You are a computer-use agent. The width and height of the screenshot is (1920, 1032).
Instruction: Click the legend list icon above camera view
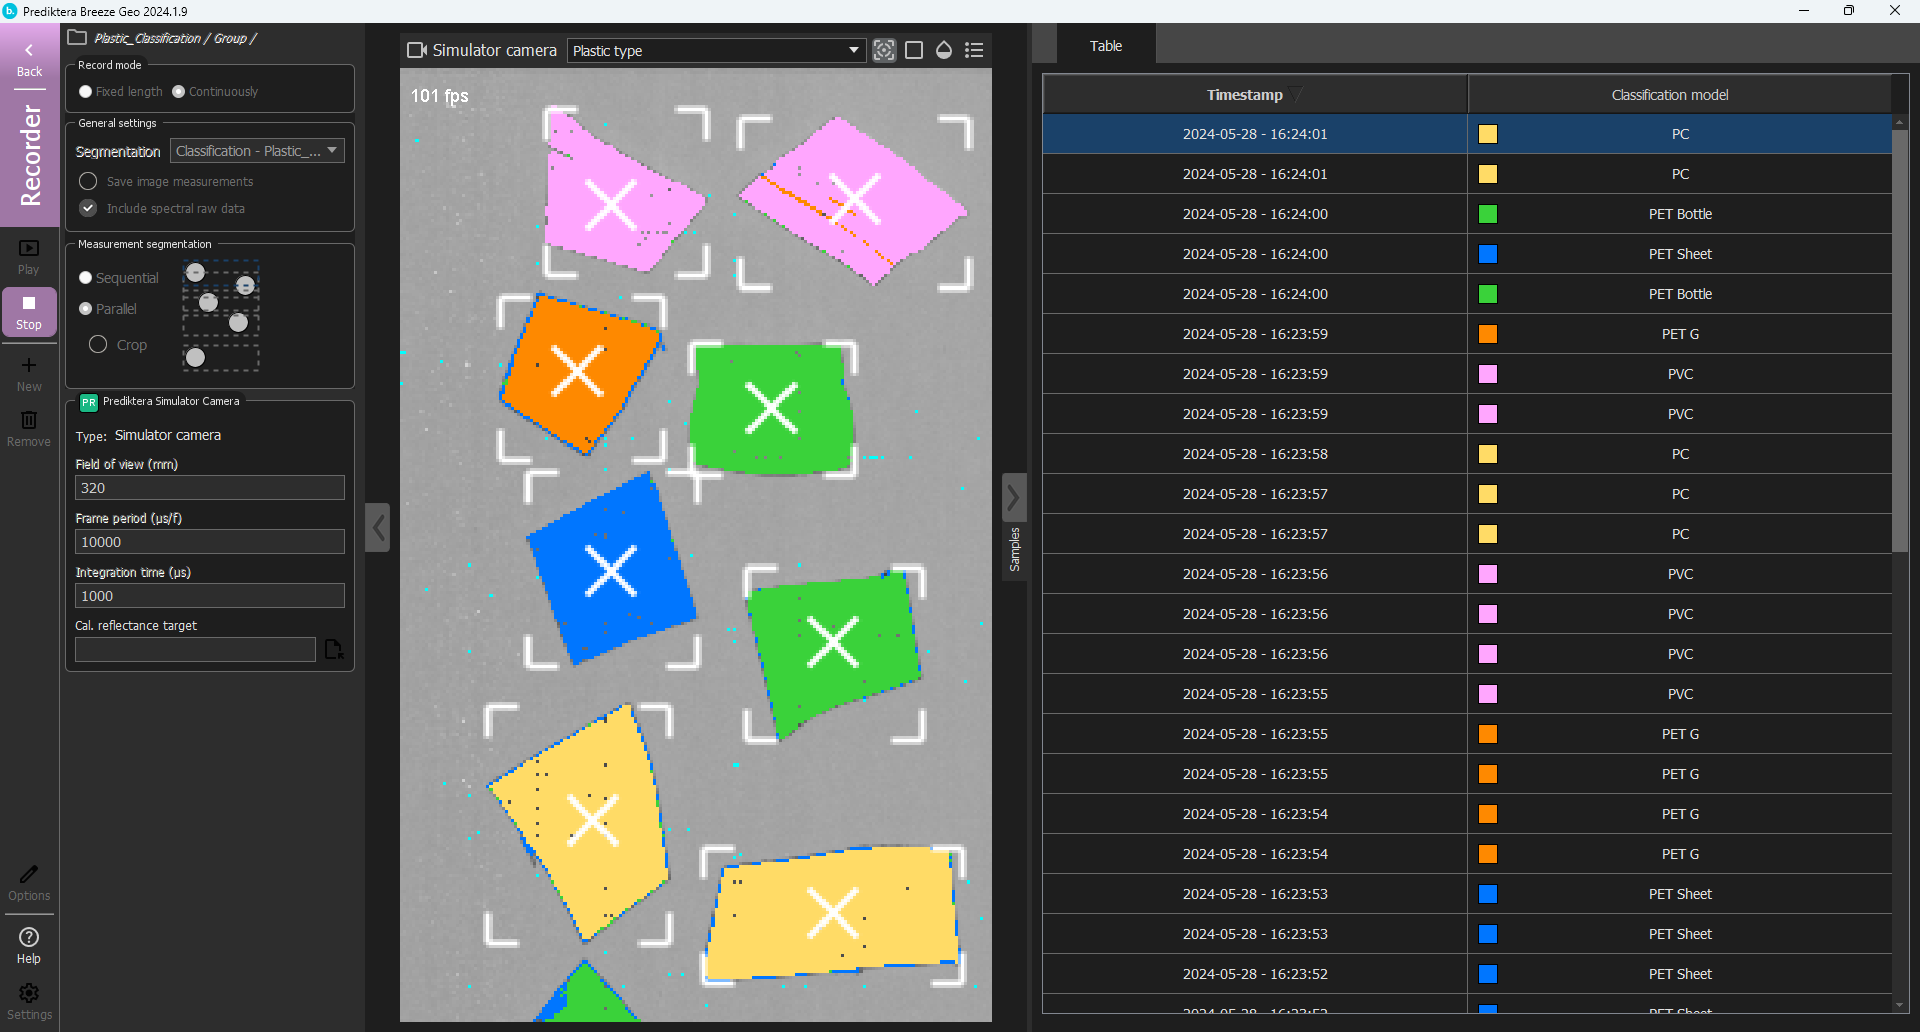974,51
